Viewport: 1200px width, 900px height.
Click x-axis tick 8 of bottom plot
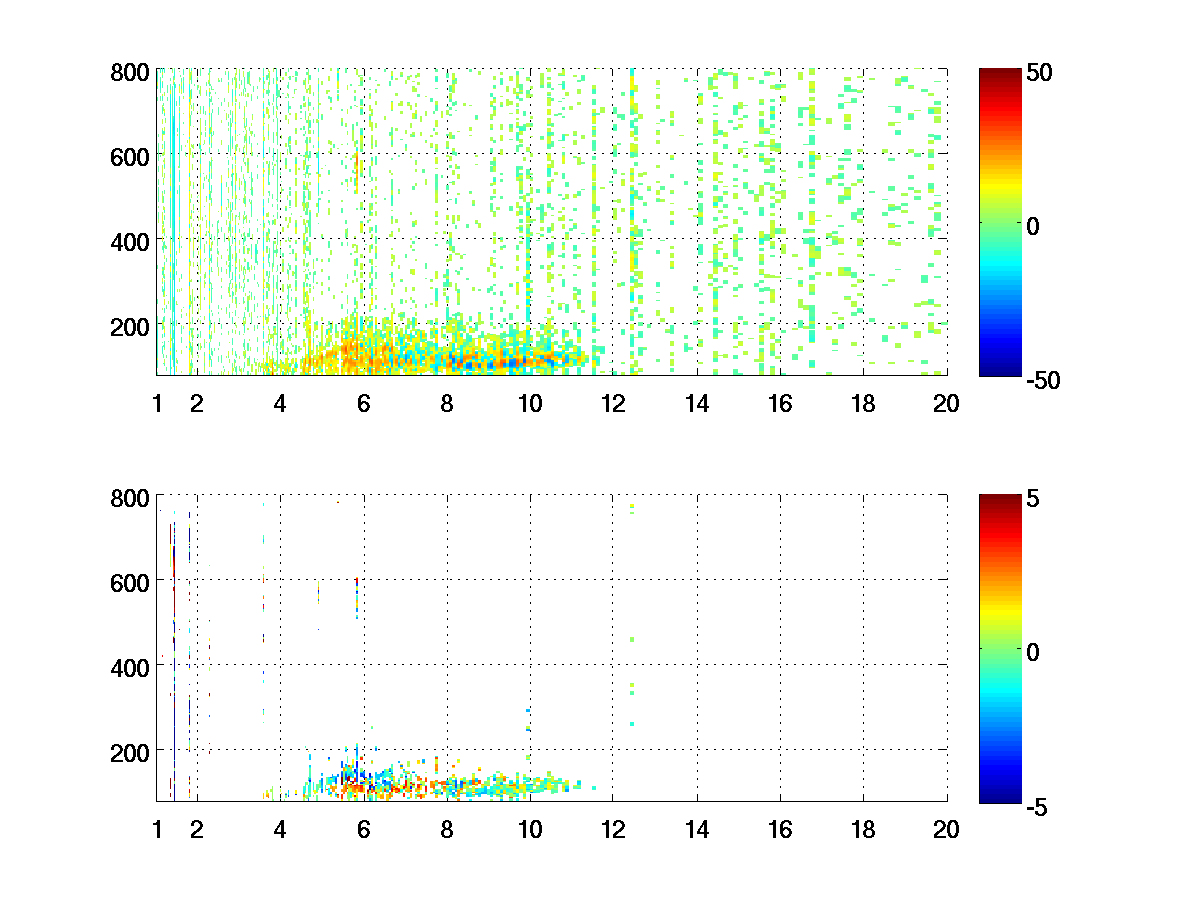(446, 829)
